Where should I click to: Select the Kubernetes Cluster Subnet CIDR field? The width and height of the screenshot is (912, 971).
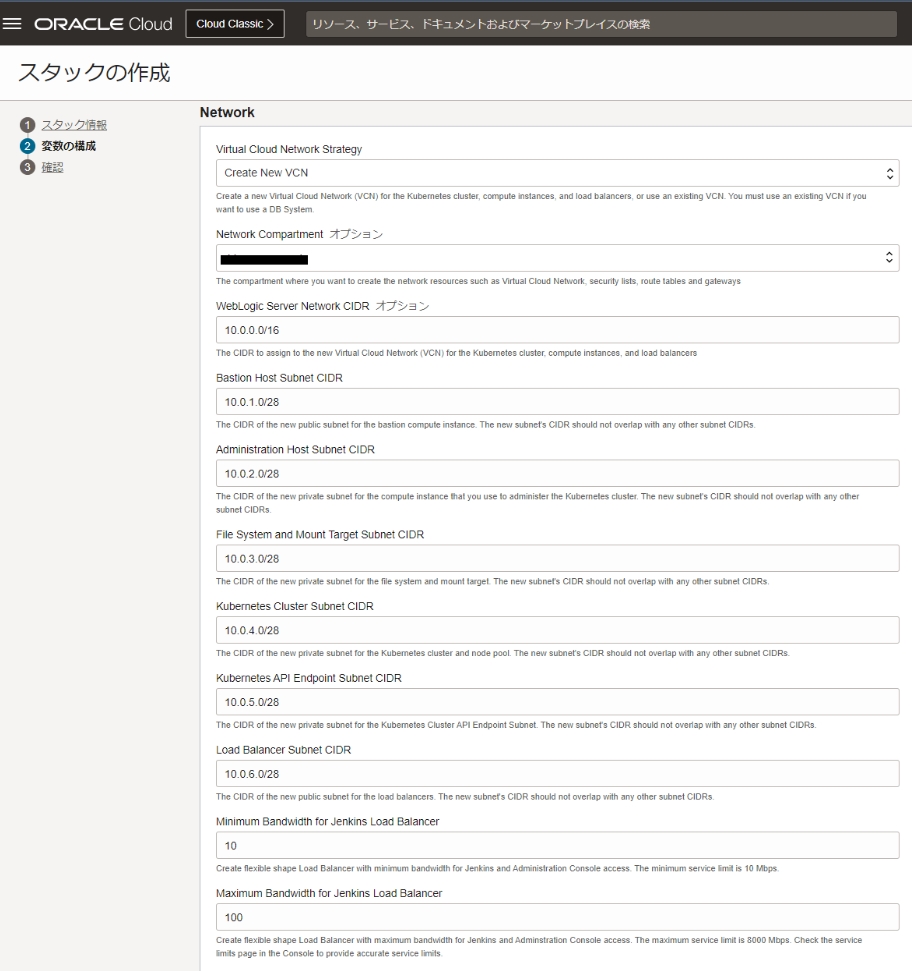(557, 630)
